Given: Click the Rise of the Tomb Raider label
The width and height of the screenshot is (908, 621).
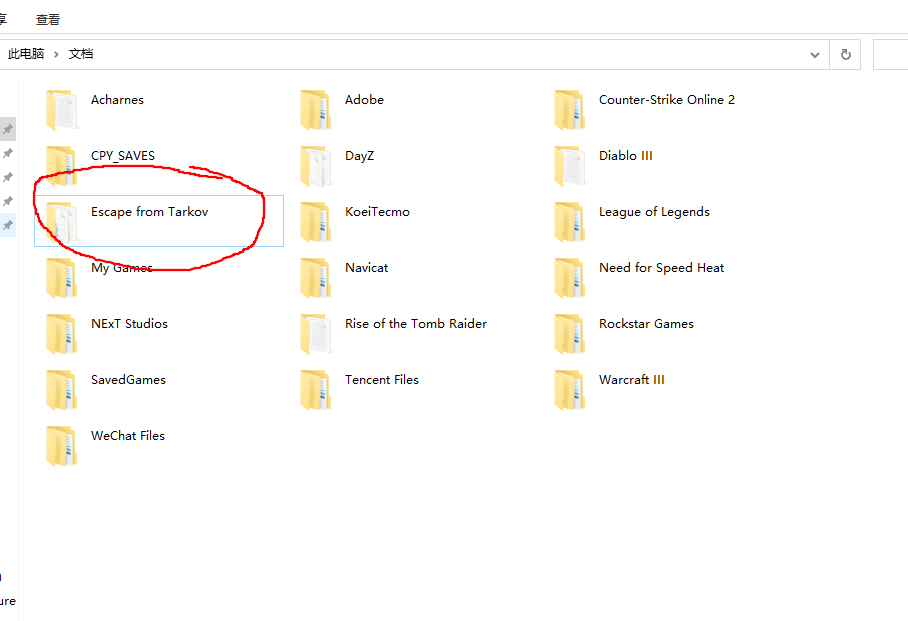Looking at the screenshot, I should [416, 324].
